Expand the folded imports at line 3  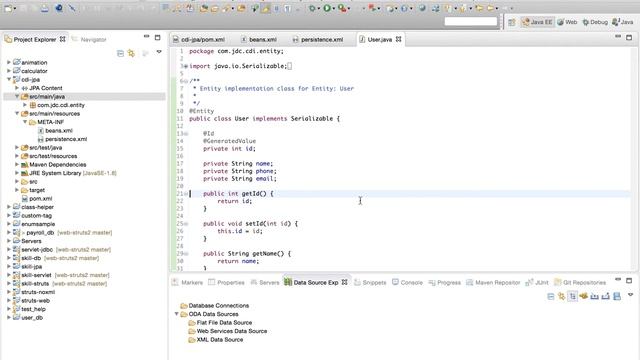click(186, 66)
